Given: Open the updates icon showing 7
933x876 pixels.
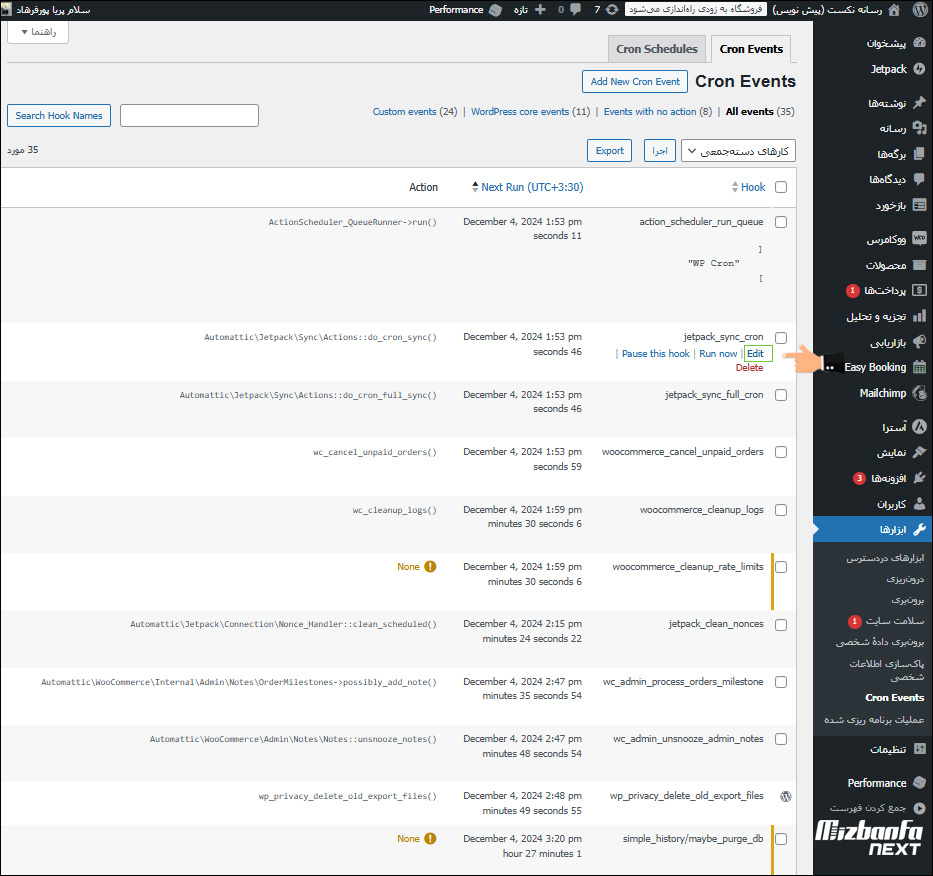Looking at the screenshot, I should click(612, 10).
